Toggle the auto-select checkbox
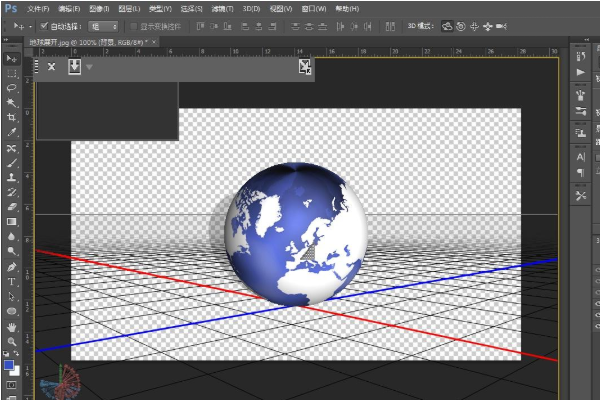600x400 pixels. click(x=45, y=25)
